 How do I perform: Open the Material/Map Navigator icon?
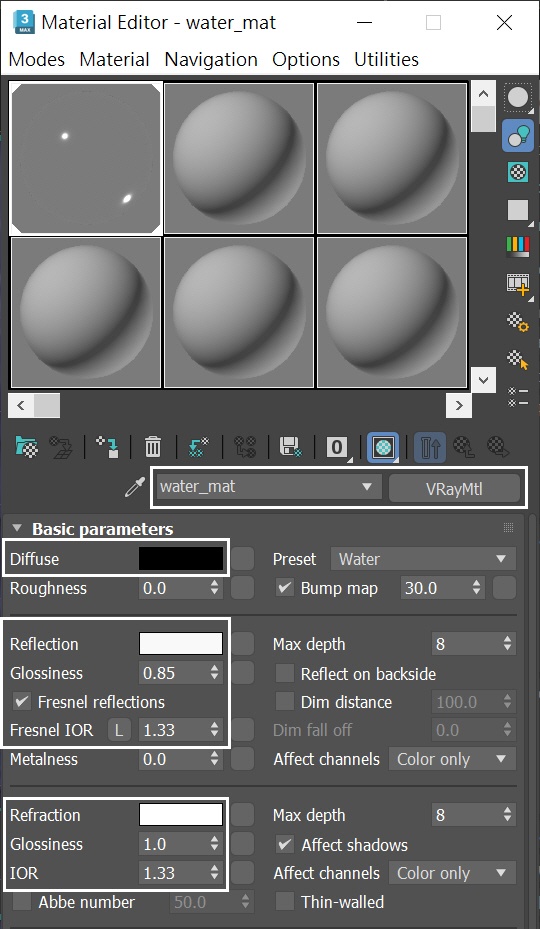point(517,396)
